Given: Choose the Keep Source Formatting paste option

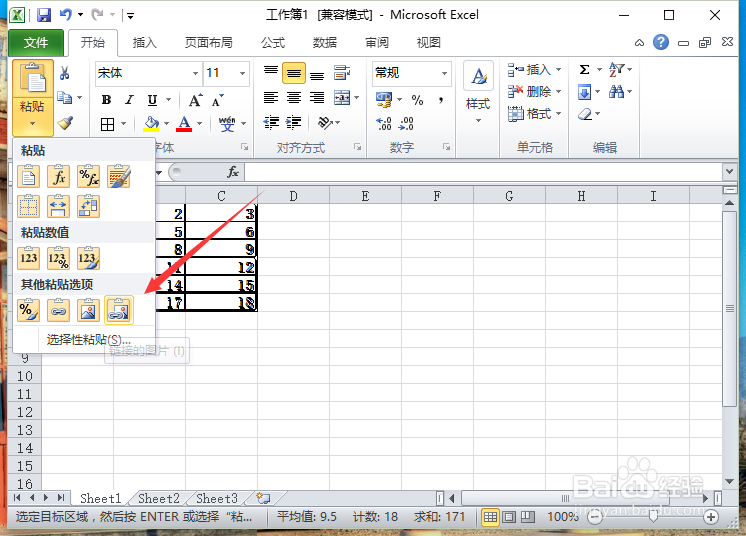Looking at the screenshot, I should pos(118,176).
